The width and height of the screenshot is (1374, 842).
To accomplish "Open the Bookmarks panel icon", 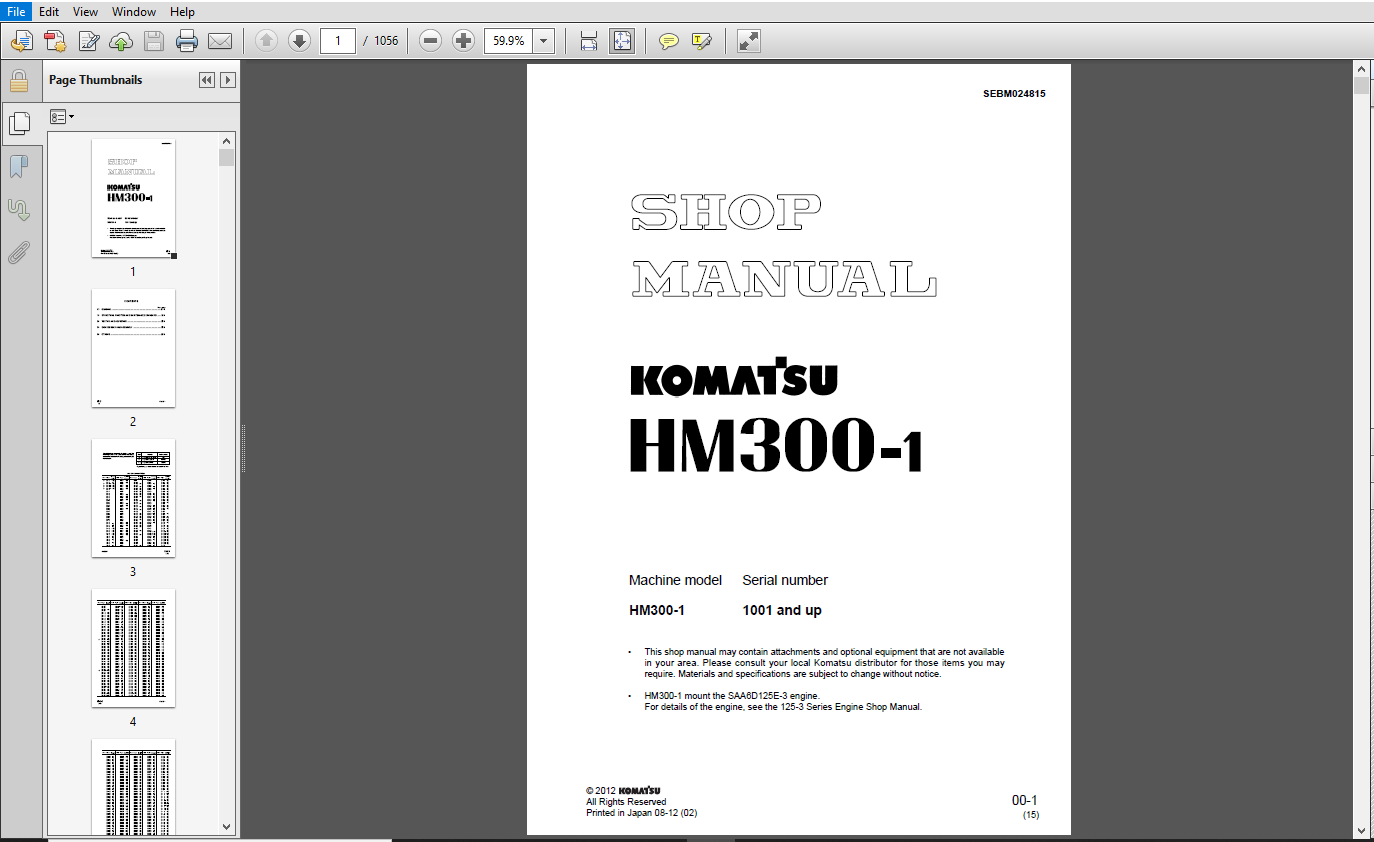I will tap(19, 166).
